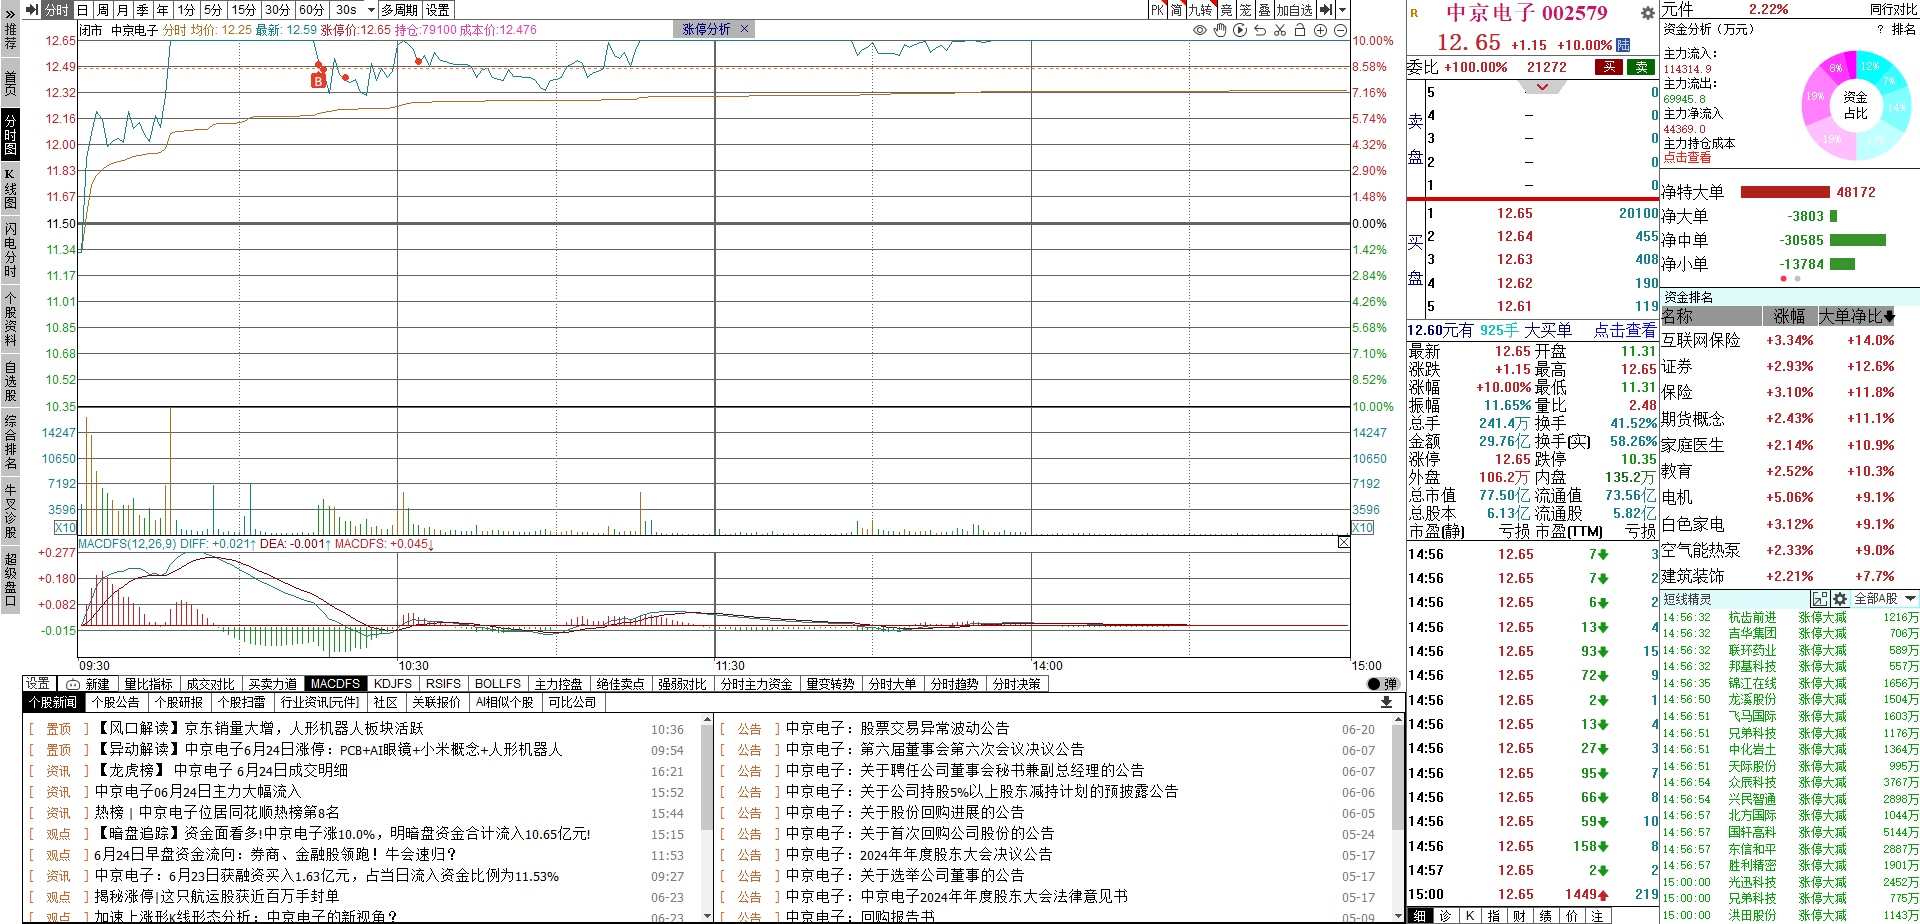Click the 笼 button in toolbar
The width and height of the screenshot is (1920, 924).
(x=1245, y=10)
